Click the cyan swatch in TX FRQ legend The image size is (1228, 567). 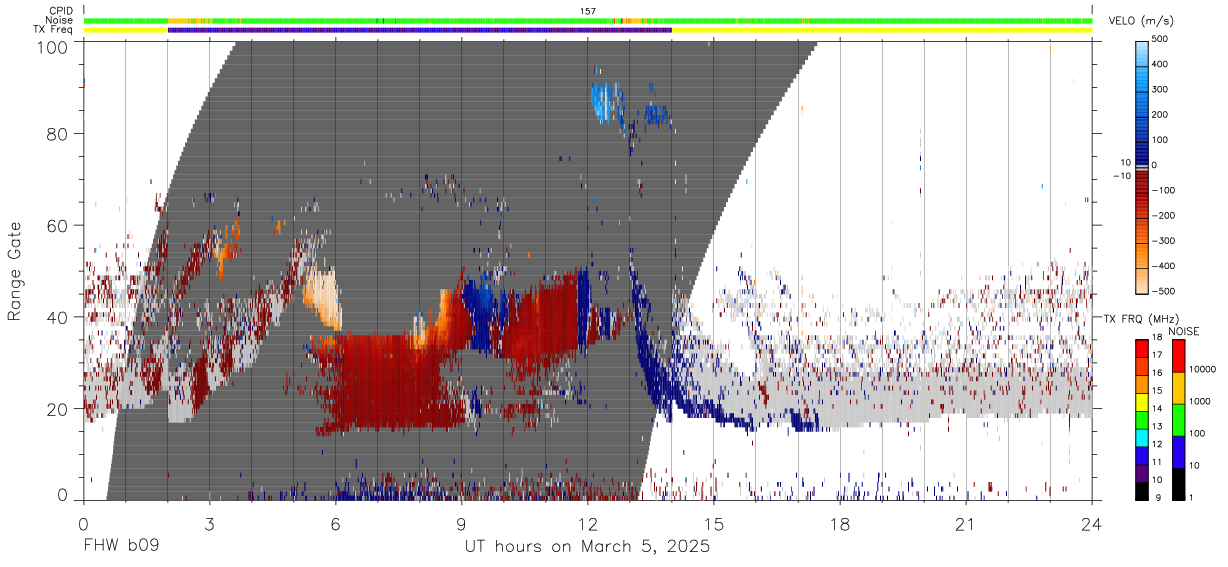tap(1141, 436)
